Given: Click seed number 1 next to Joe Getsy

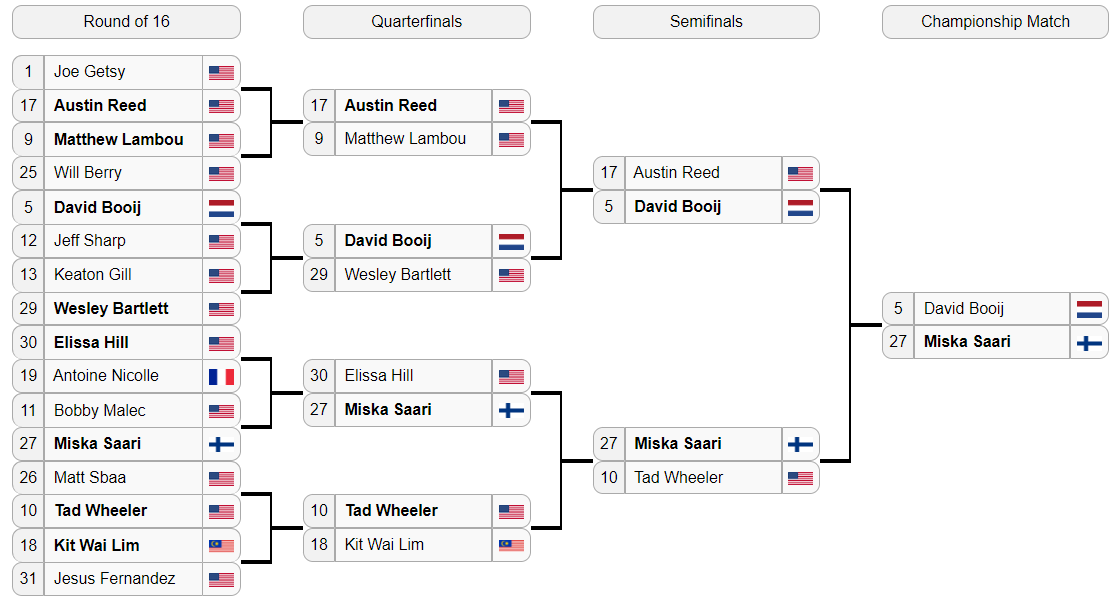Looking at the screenshot, I should pos(28,72).
